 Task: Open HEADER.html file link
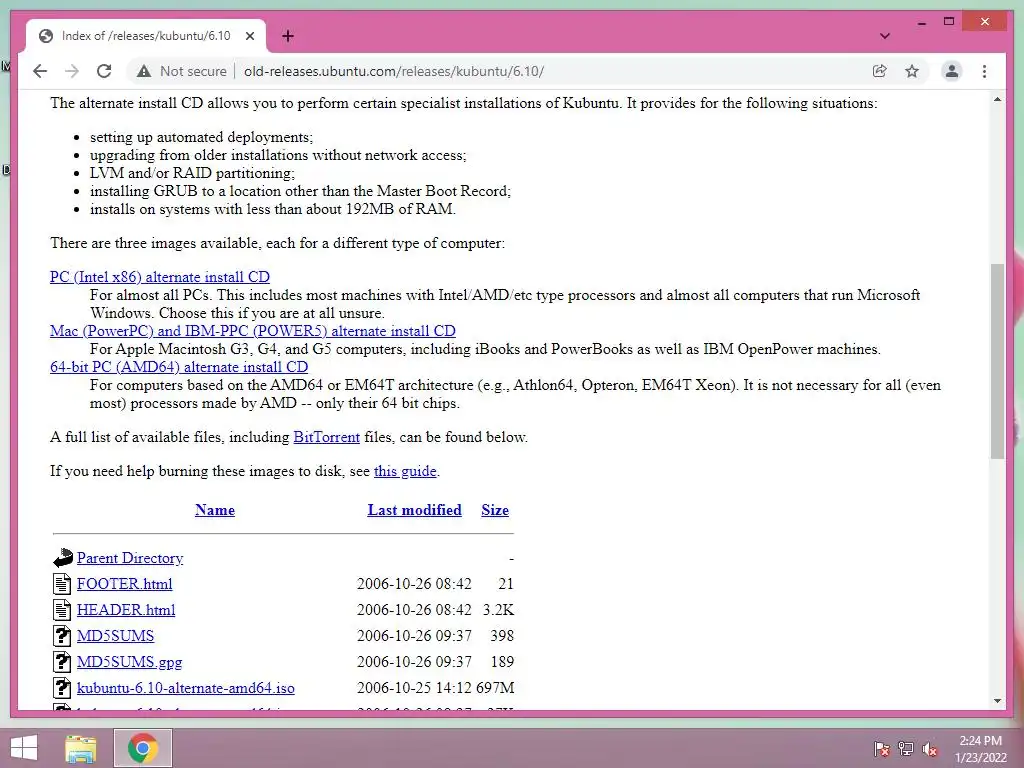click(126, 610)
